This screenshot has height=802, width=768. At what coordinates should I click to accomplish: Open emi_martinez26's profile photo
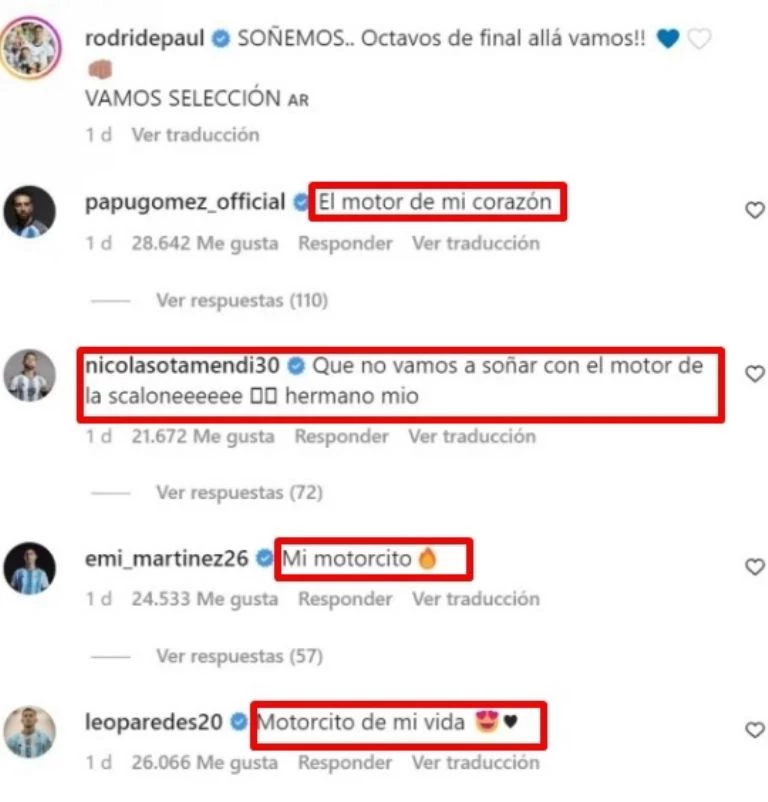tap(30, 568)
